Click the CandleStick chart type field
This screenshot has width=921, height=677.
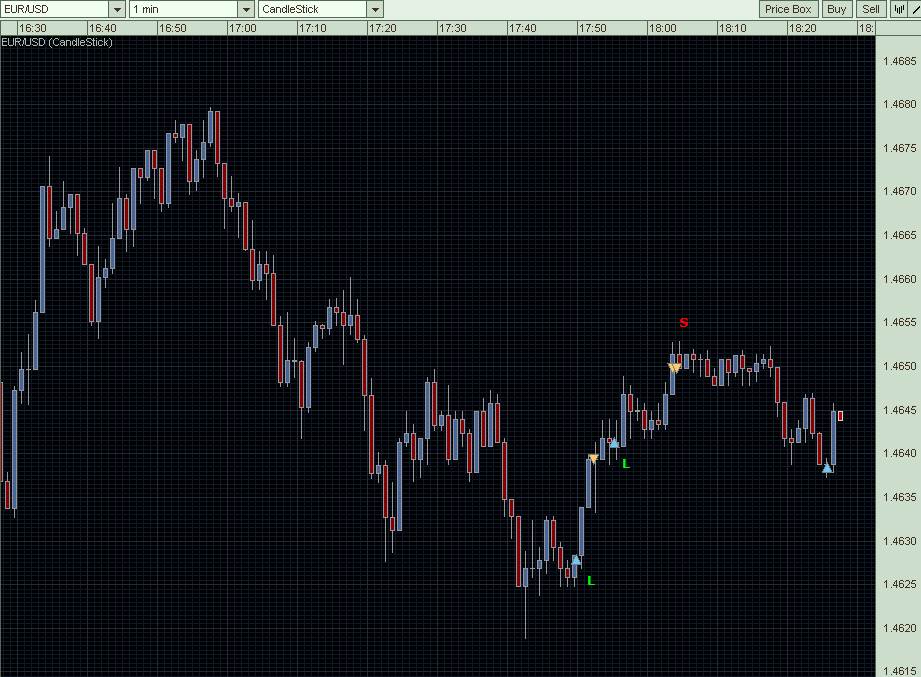313,9
